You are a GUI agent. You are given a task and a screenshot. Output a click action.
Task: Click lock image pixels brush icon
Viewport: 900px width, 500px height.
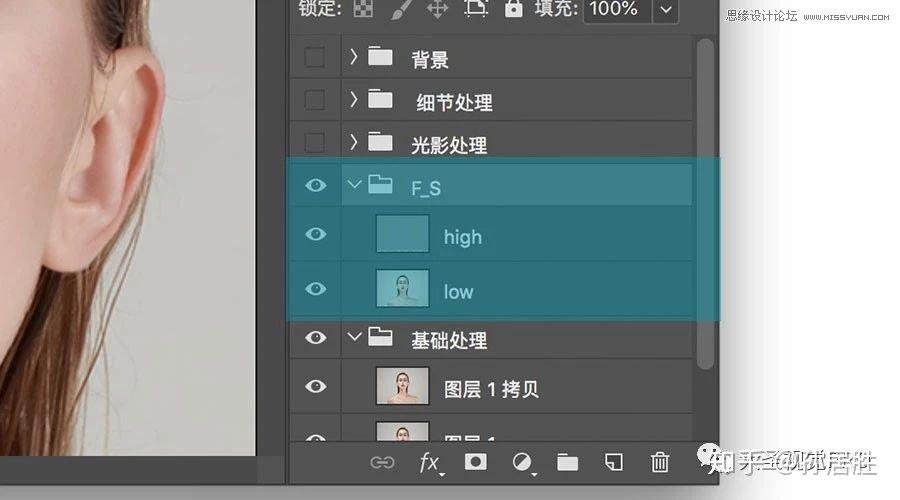(x=402, y=9)
